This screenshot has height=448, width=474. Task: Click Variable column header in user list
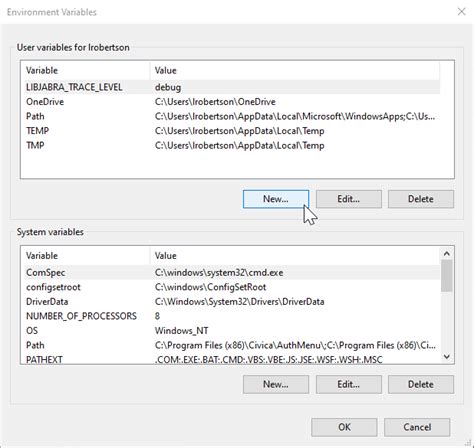pos(86,71)
